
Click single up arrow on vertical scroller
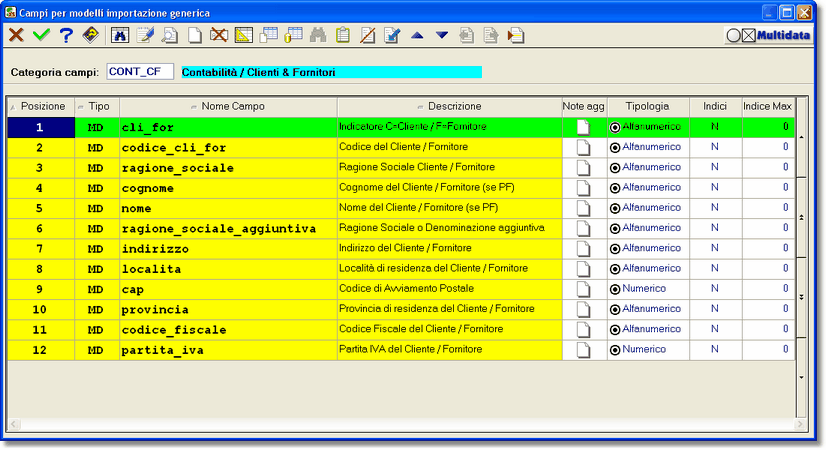click(802, 138)
